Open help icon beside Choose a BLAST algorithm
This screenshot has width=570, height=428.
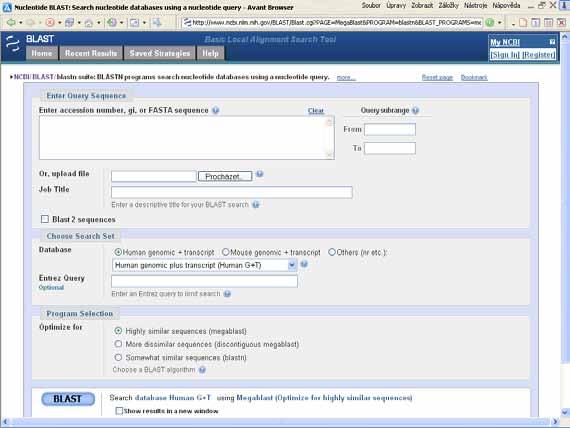[x=202, y=370]
